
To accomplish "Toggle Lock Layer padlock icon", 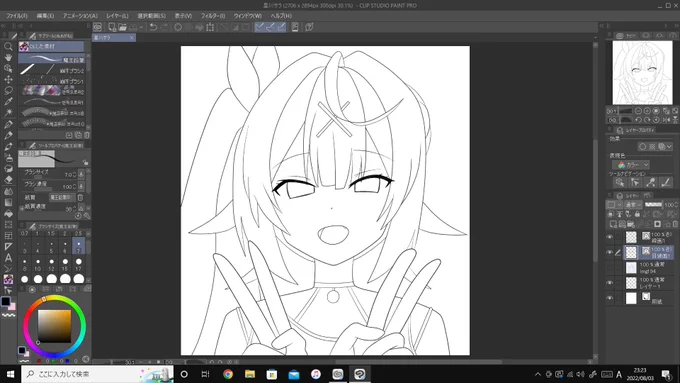I will pyautogui.click(x=637, y=214).
